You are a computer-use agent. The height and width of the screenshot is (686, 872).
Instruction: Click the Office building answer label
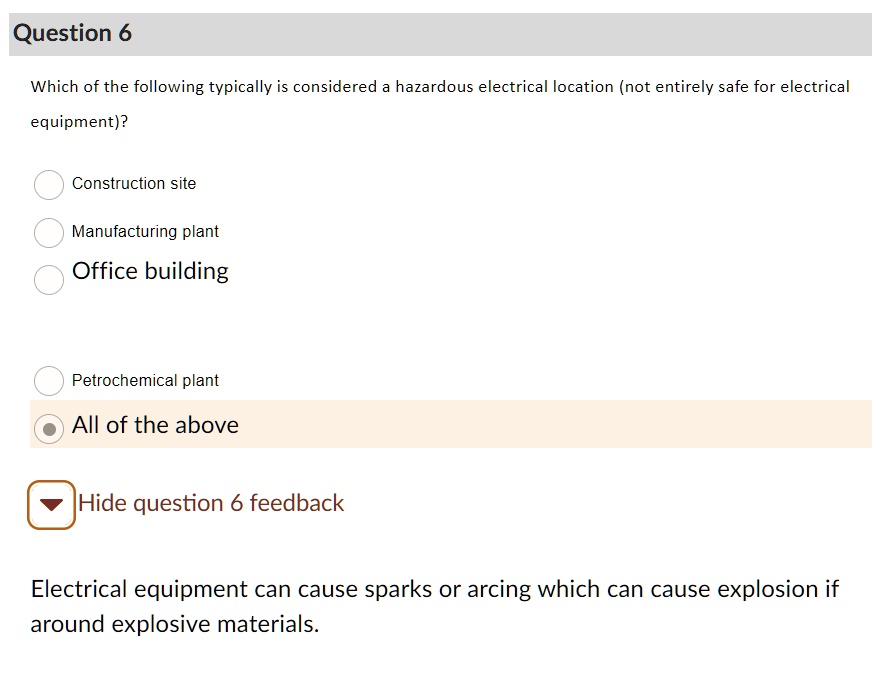(149, 271)
